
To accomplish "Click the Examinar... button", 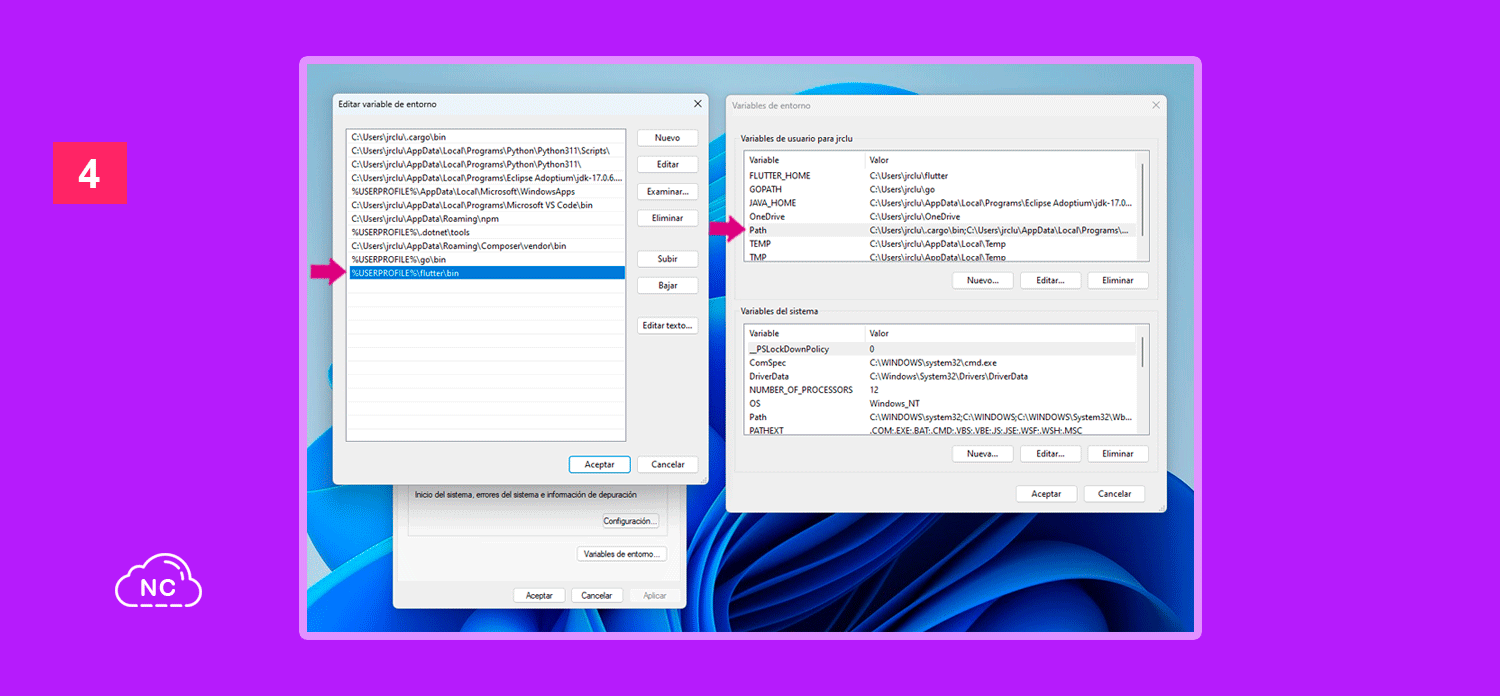I will click(667, 191).
